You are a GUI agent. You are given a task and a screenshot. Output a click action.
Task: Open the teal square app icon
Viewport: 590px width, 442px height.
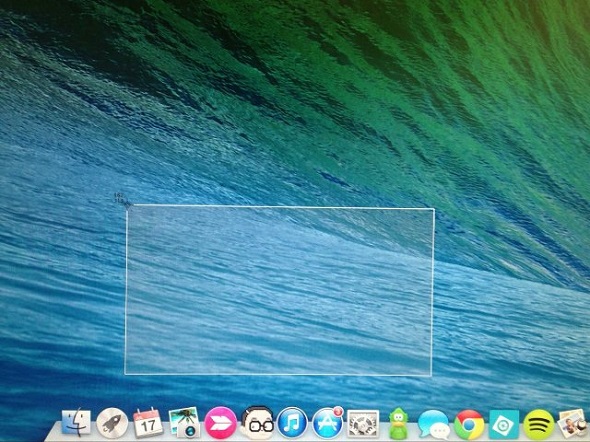point(504,424)
